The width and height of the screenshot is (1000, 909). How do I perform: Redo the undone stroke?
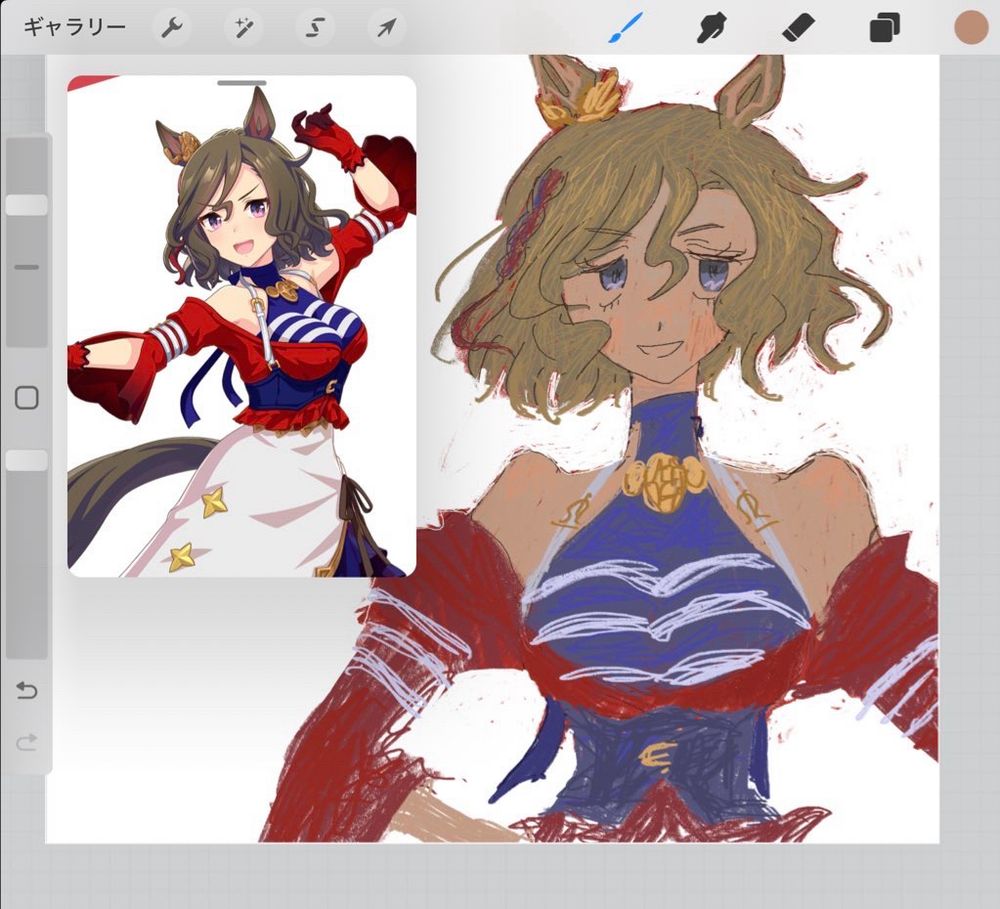tap(27, 742)
